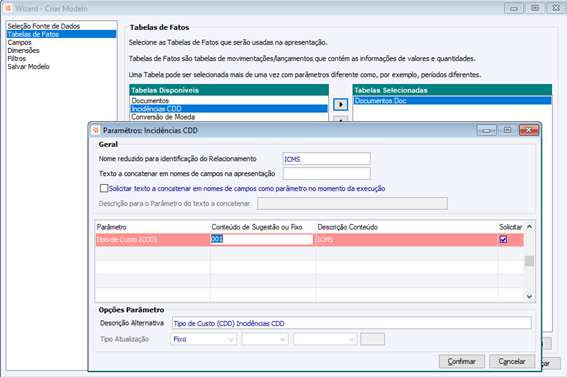Click the Solicitar column header
Viewport: 567px width, 377px height.
[511, 227]
